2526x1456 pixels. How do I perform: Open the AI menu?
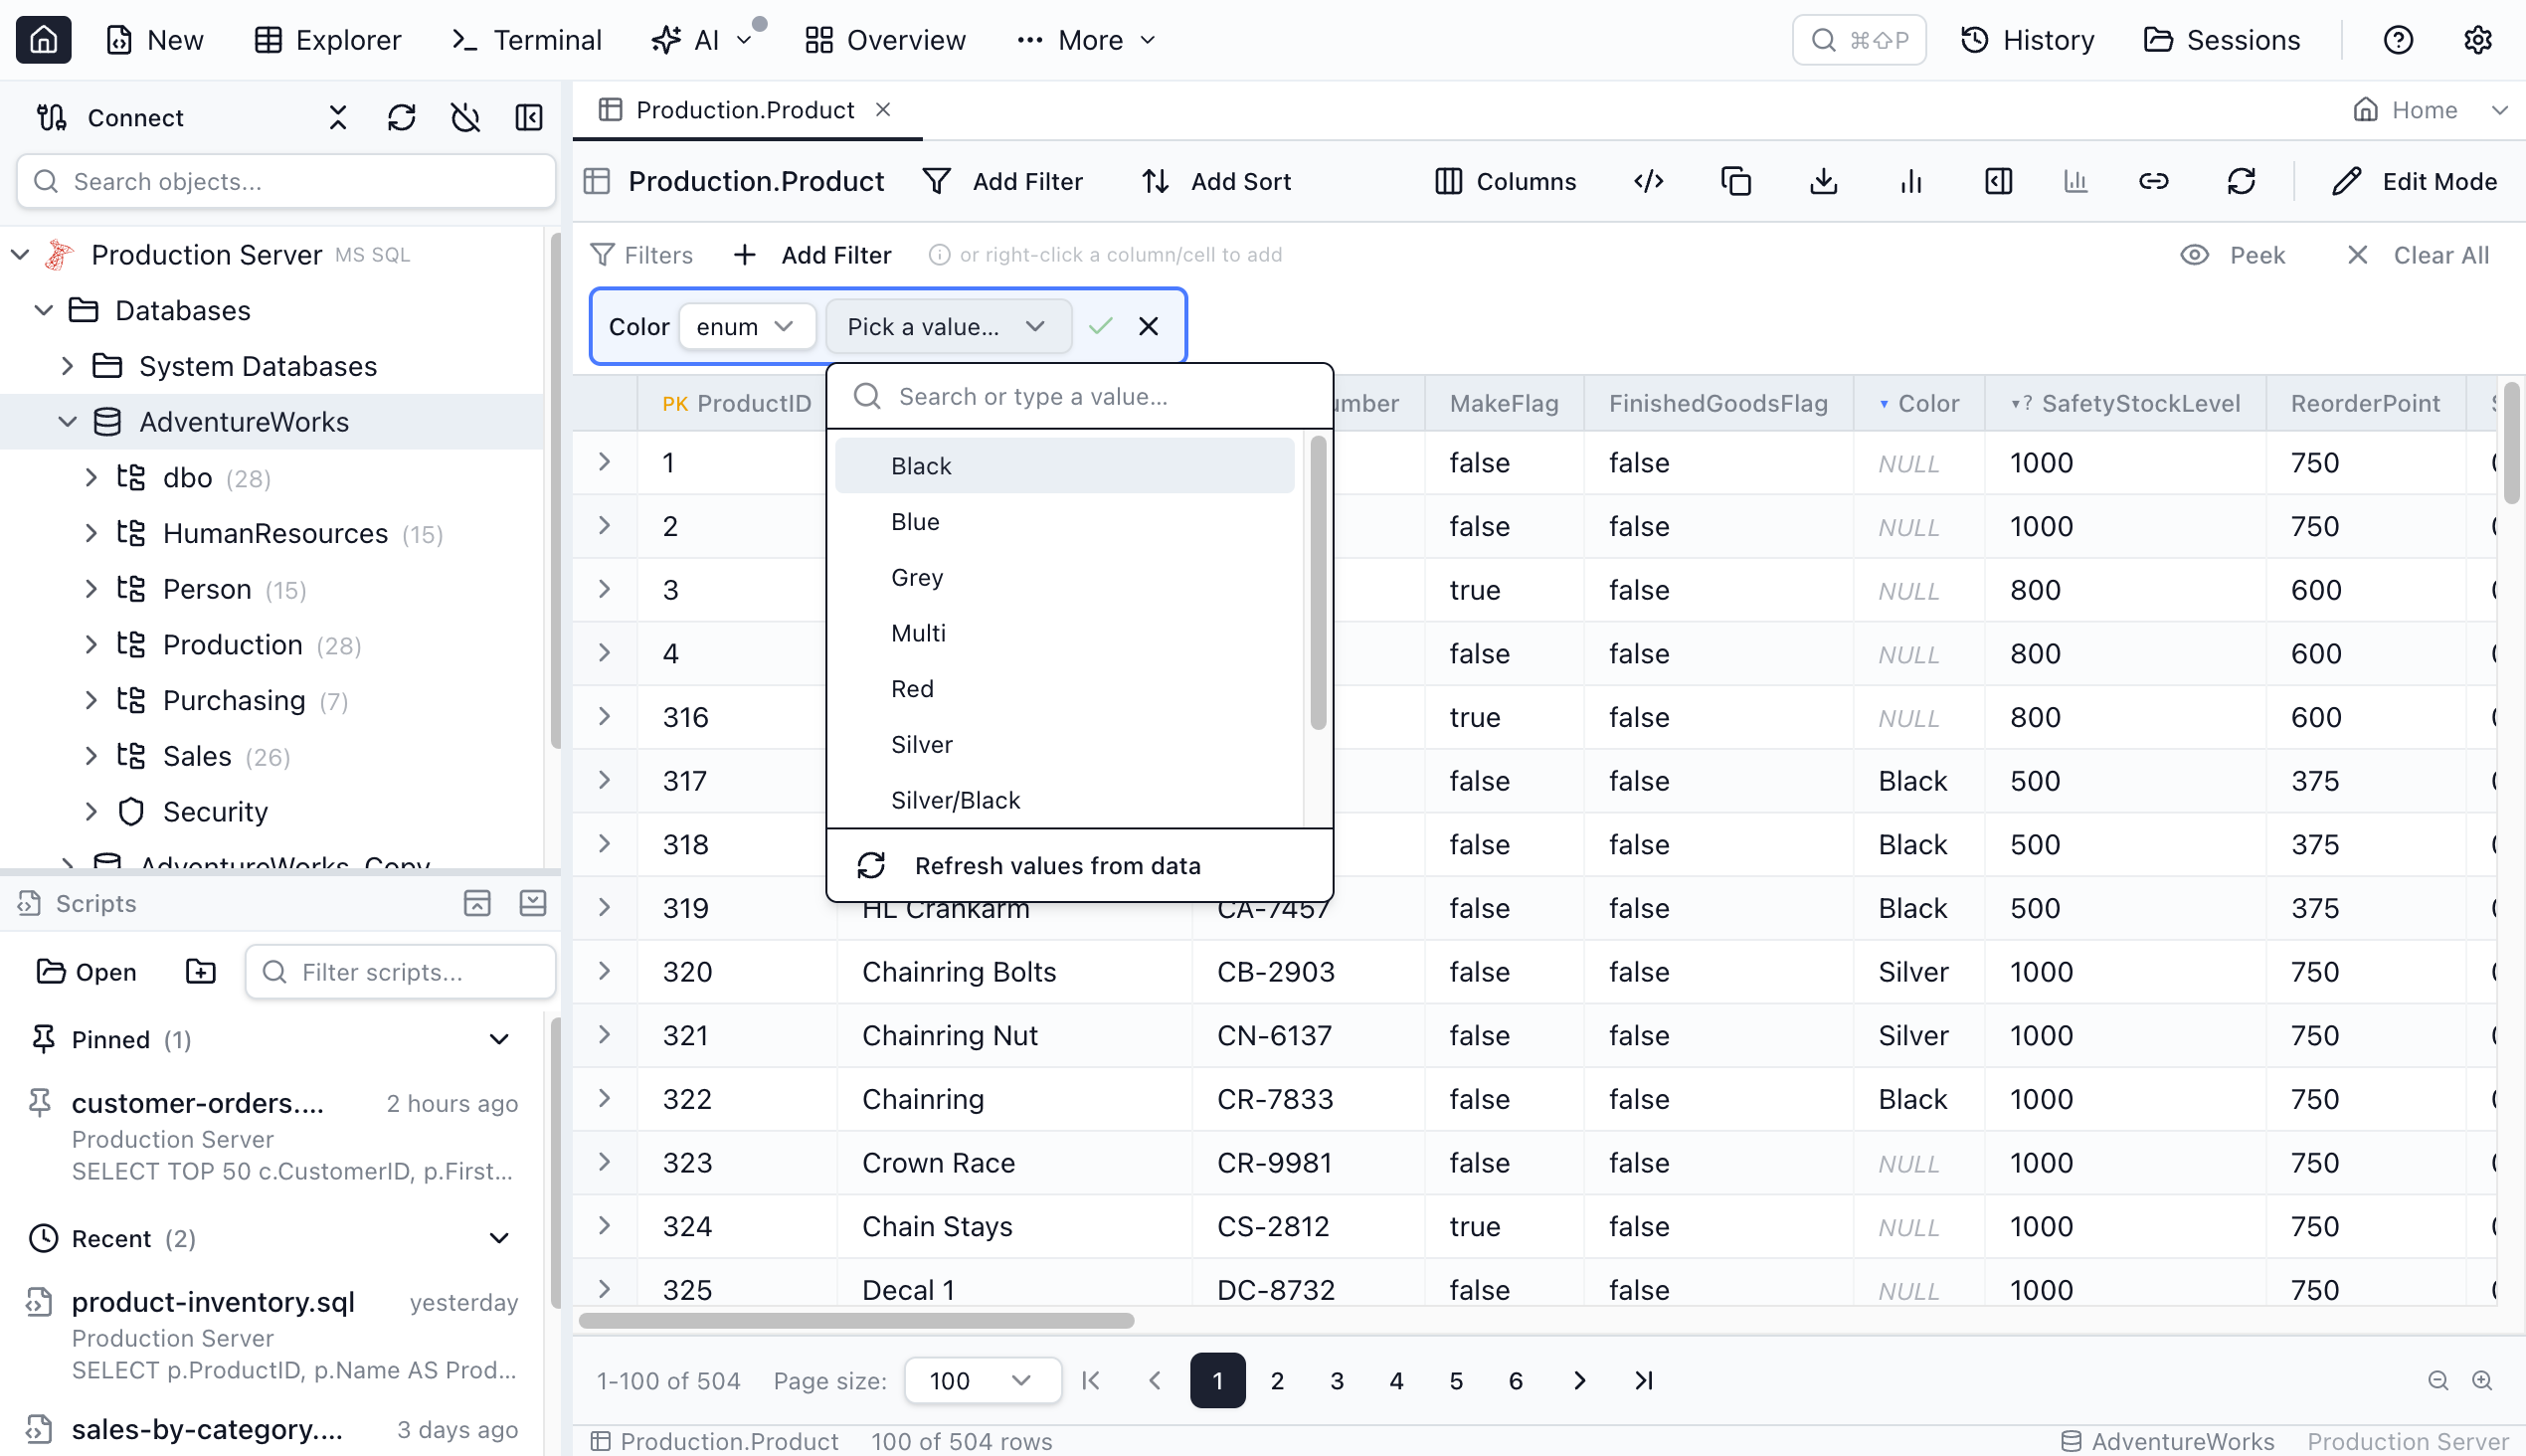pyautogui.click(x=702, y=40)
